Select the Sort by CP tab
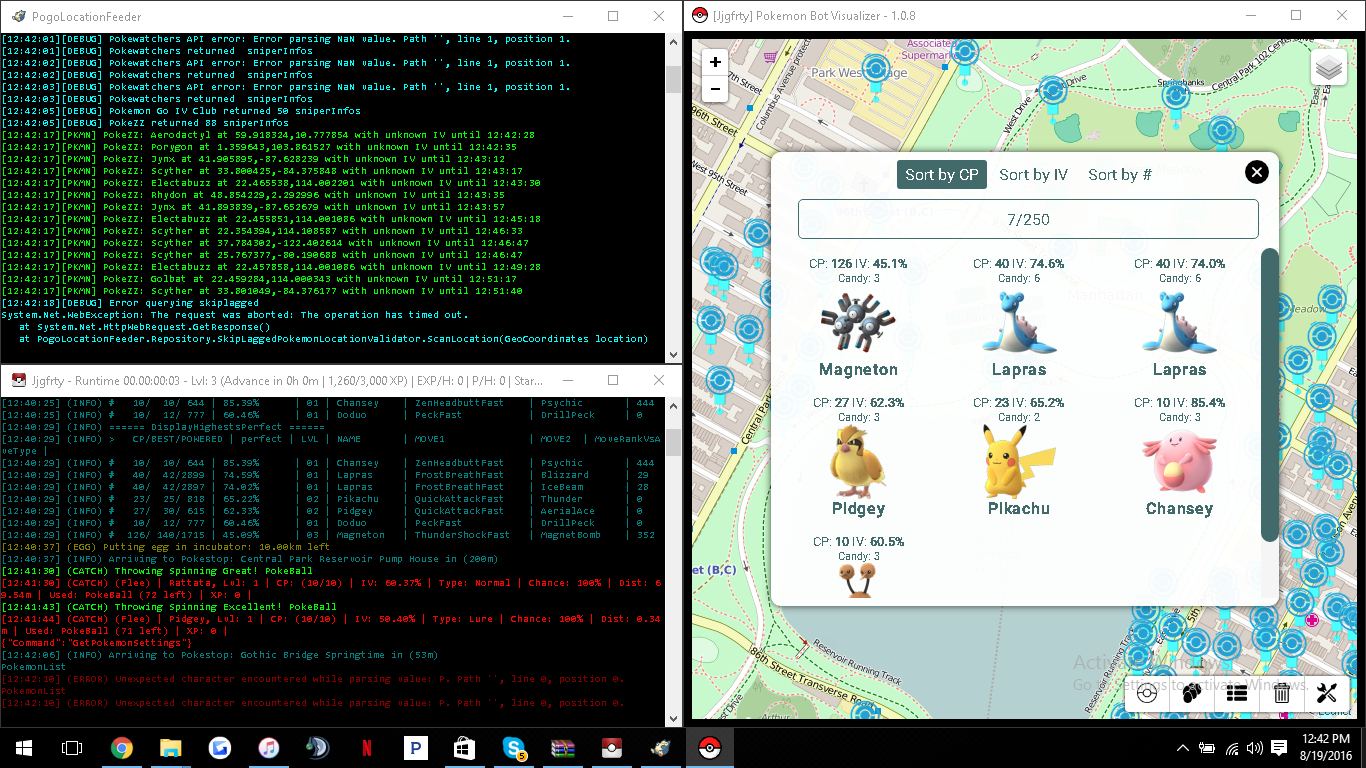1366x768 pixels. [942, 174]
